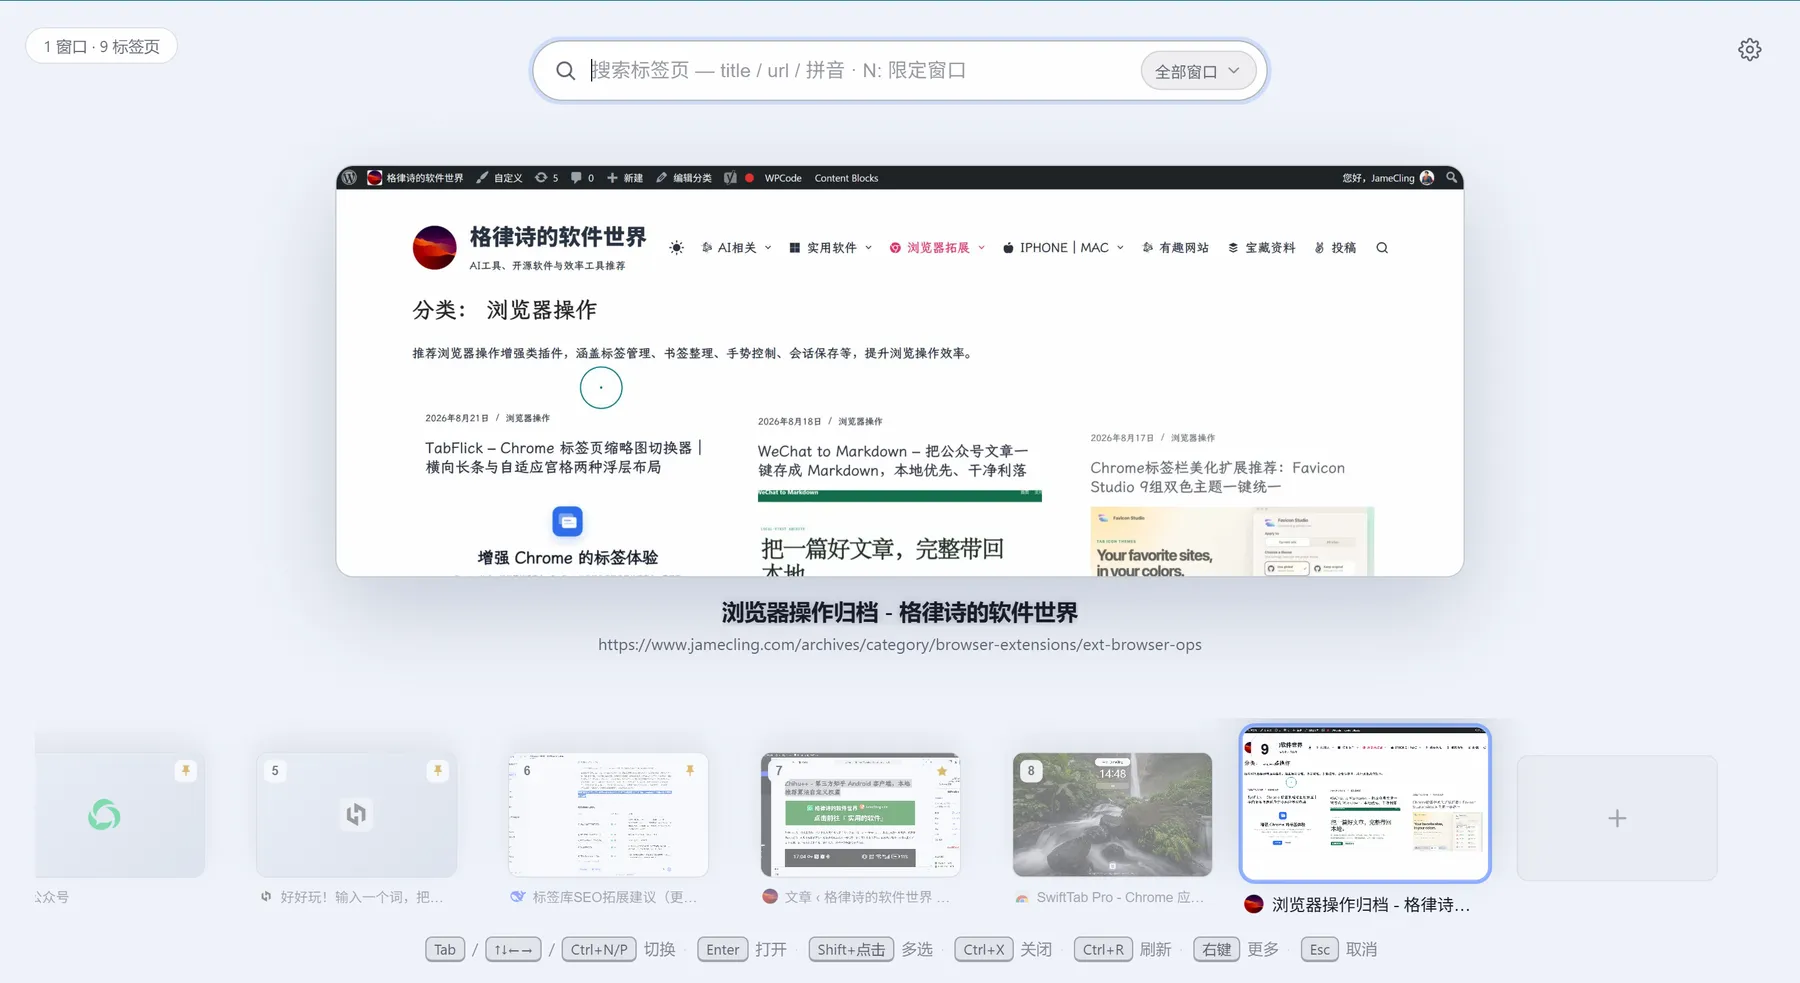Click the 'Ctrl+R' key hint chip
This screenshot has height=983, width=1800.
tap(1103, 950)
